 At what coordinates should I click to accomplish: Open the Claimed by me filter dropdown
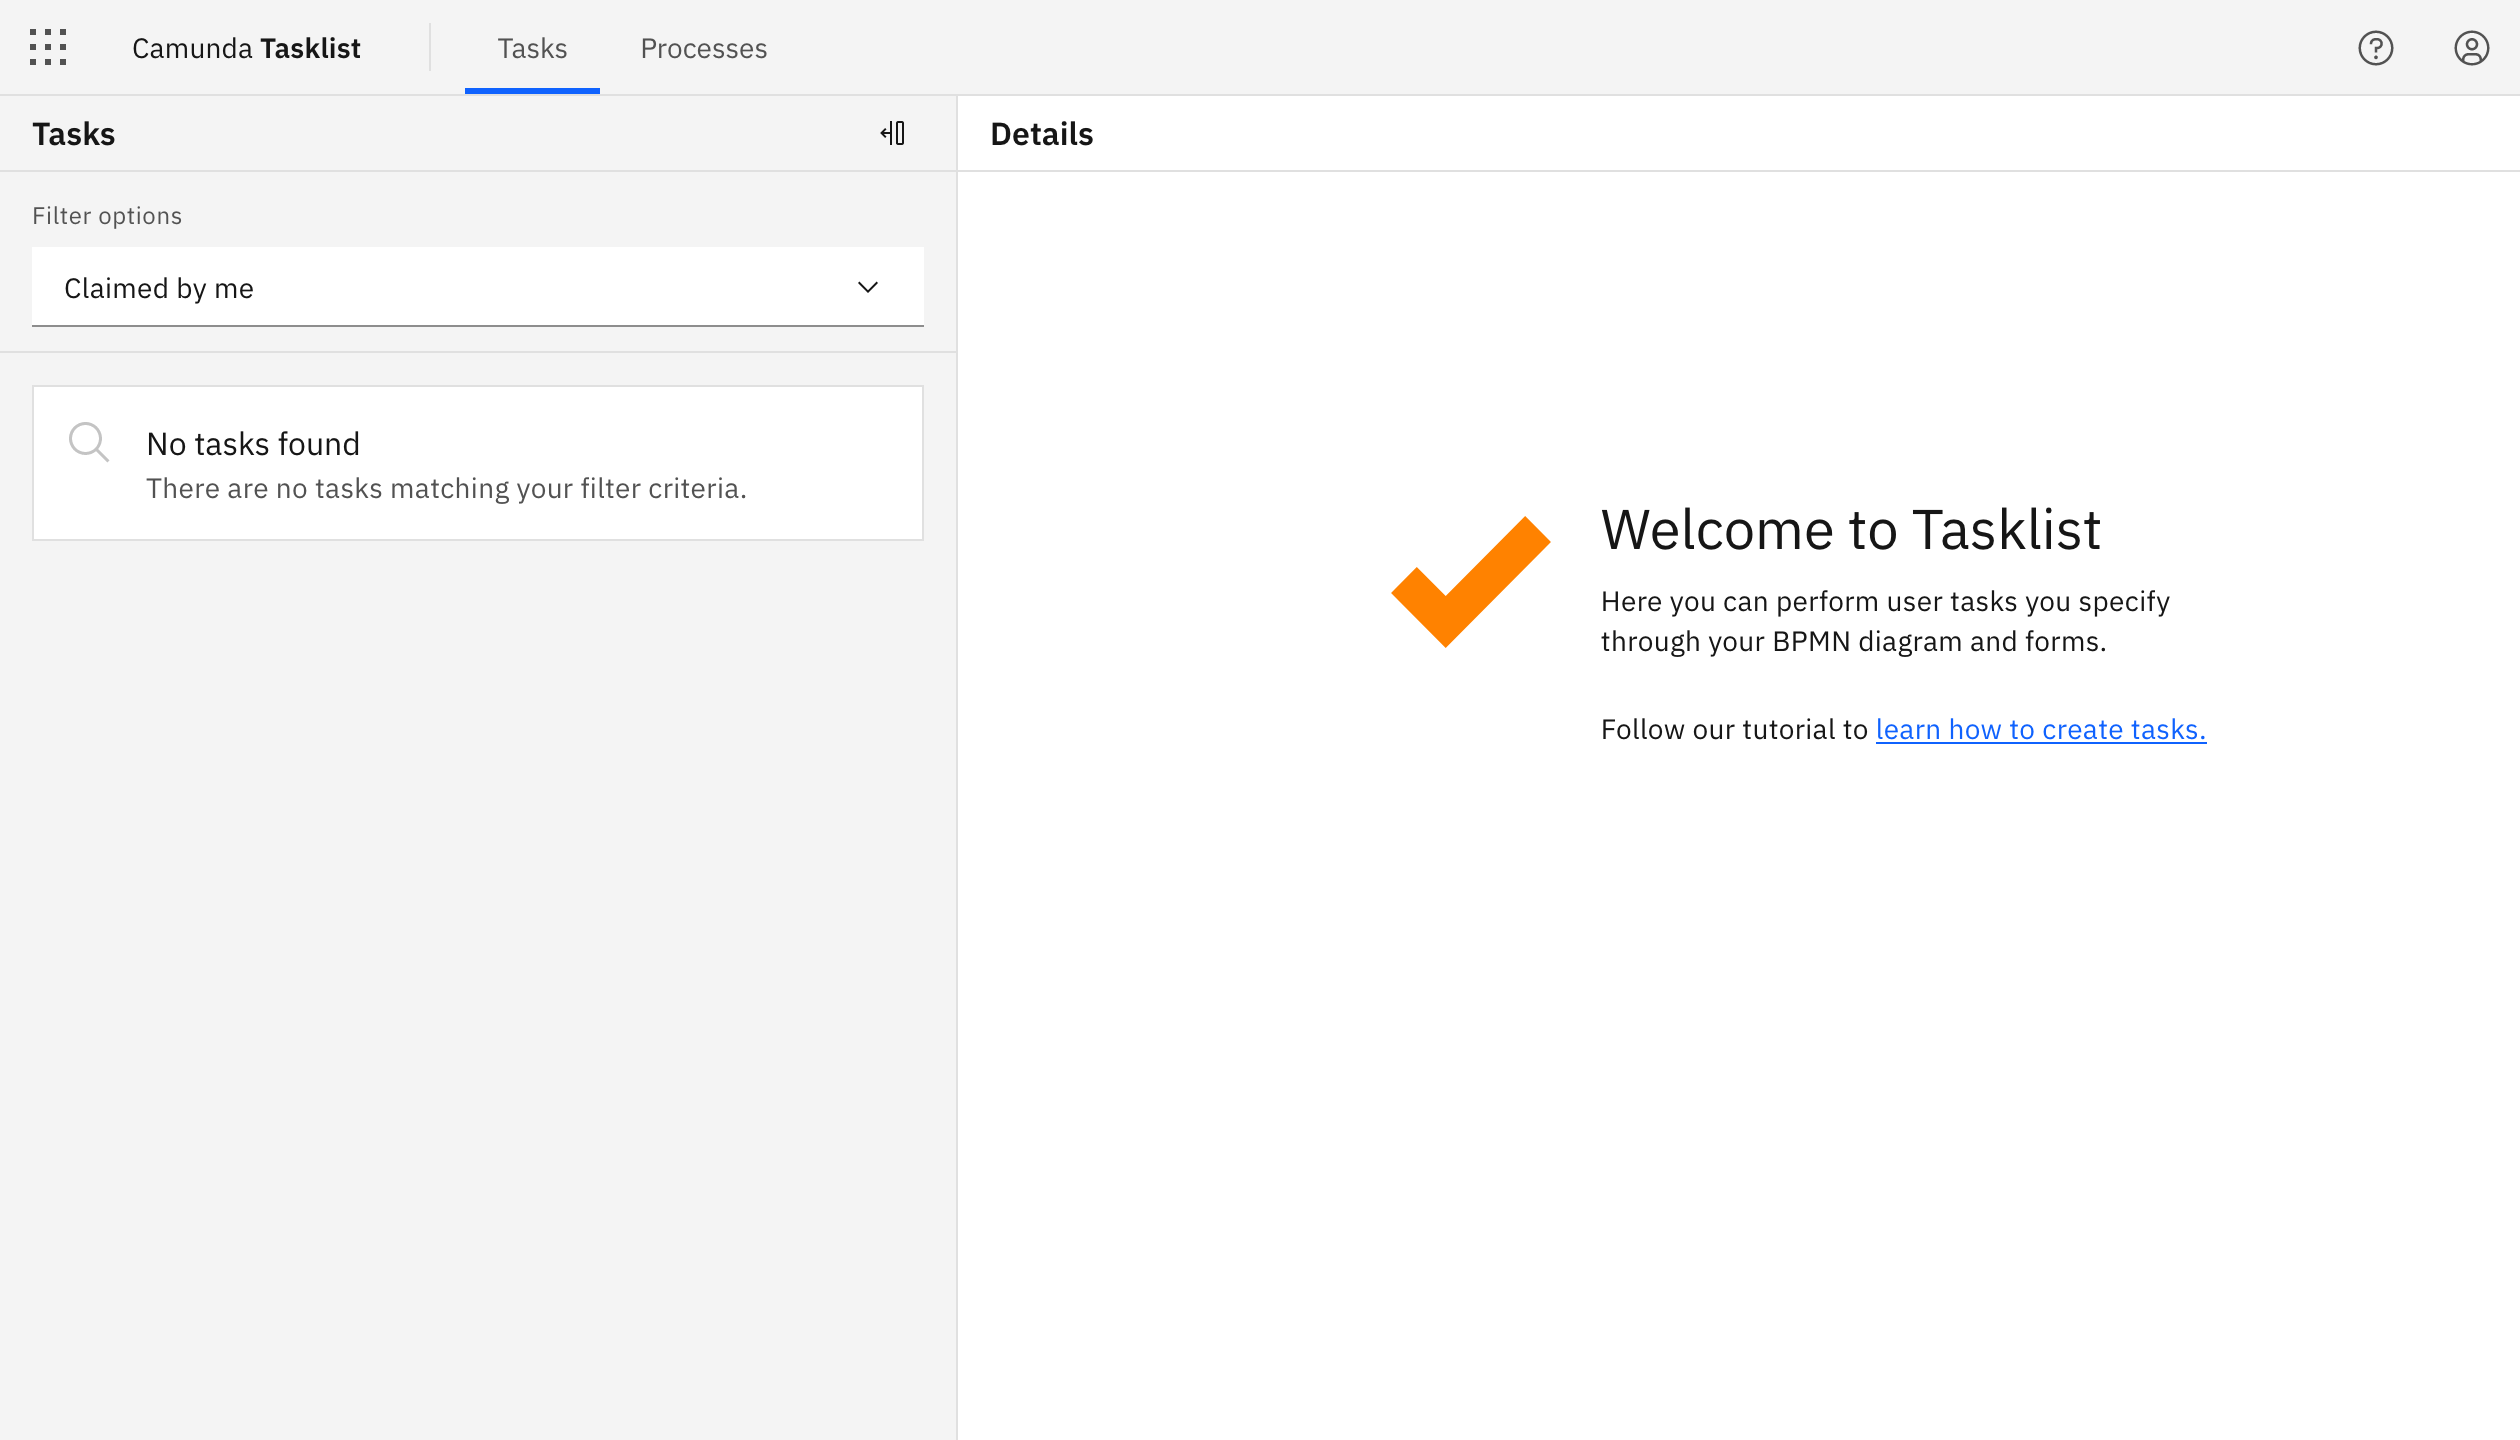(x=478, y=287)
